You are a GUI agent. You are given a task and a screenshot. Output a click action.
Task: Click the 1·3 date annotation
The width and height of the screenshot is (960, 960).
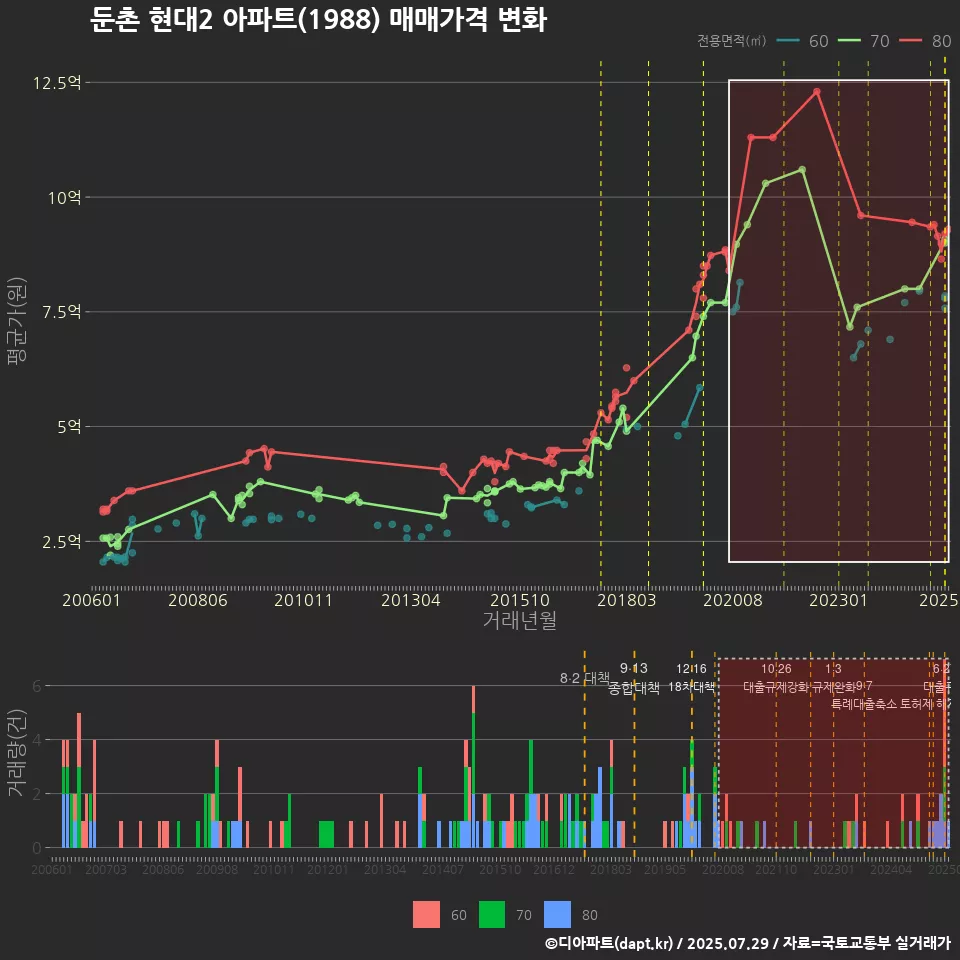(833, 669)
